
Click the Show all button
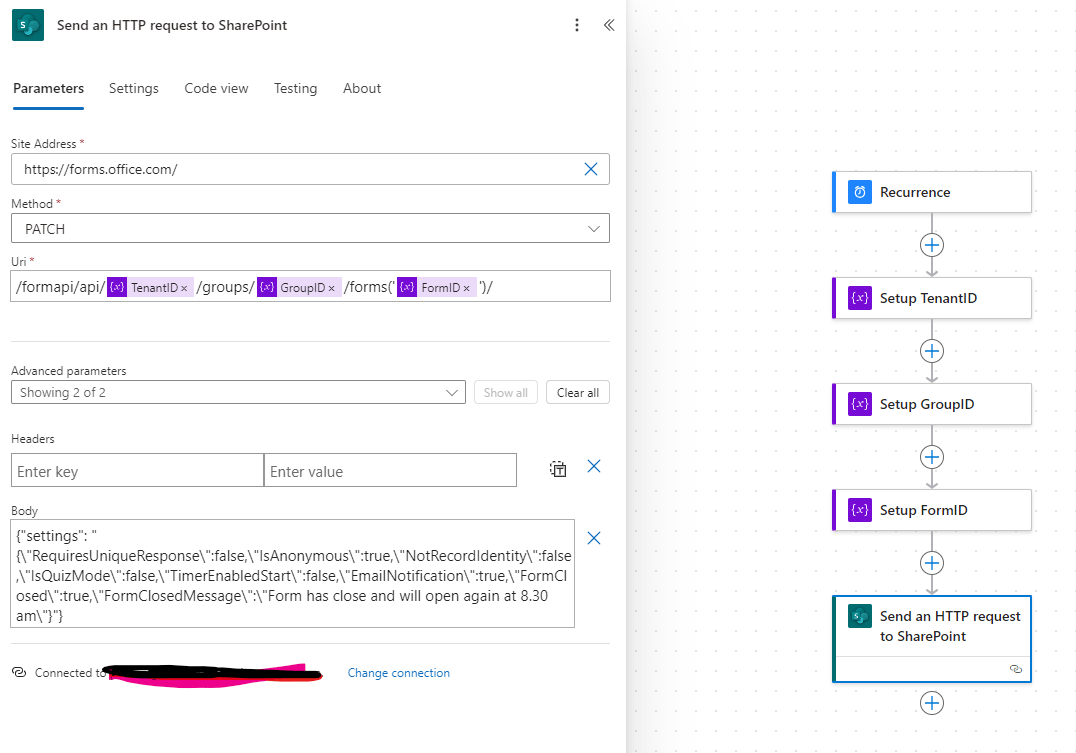click(x=506, y=393)
